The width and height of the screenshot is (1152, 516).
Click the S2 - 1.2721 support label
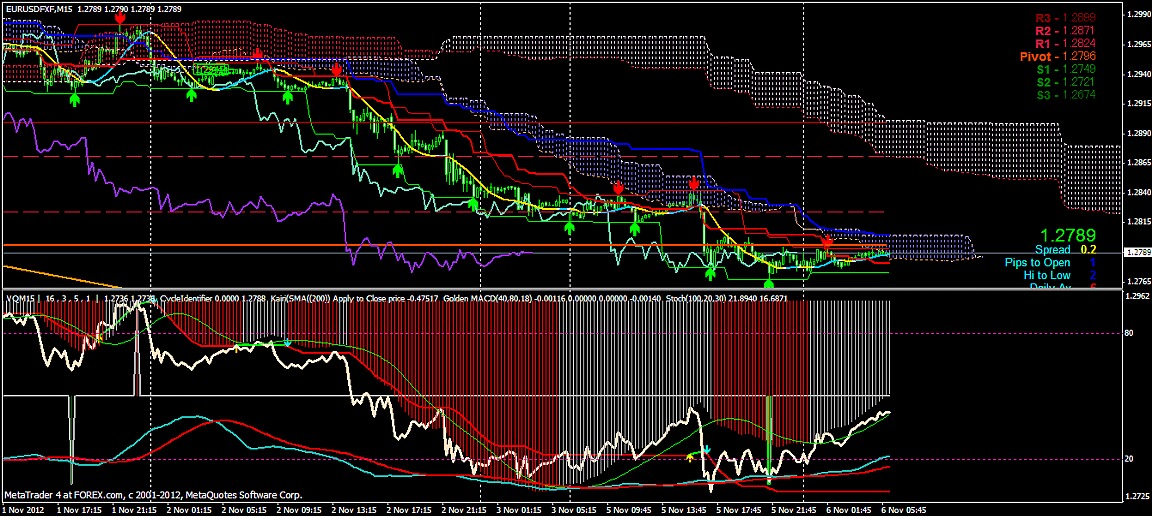click(1065, 82)
